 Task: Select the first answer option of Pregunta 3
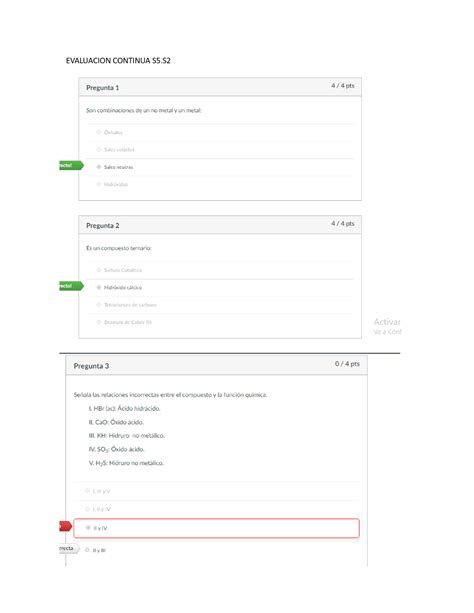coord(87,490)
